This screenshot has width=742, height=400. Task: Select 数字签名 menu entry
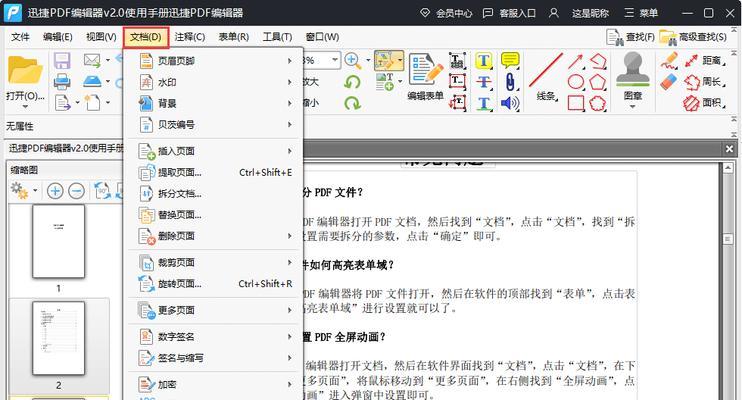(x=213, y=337)
